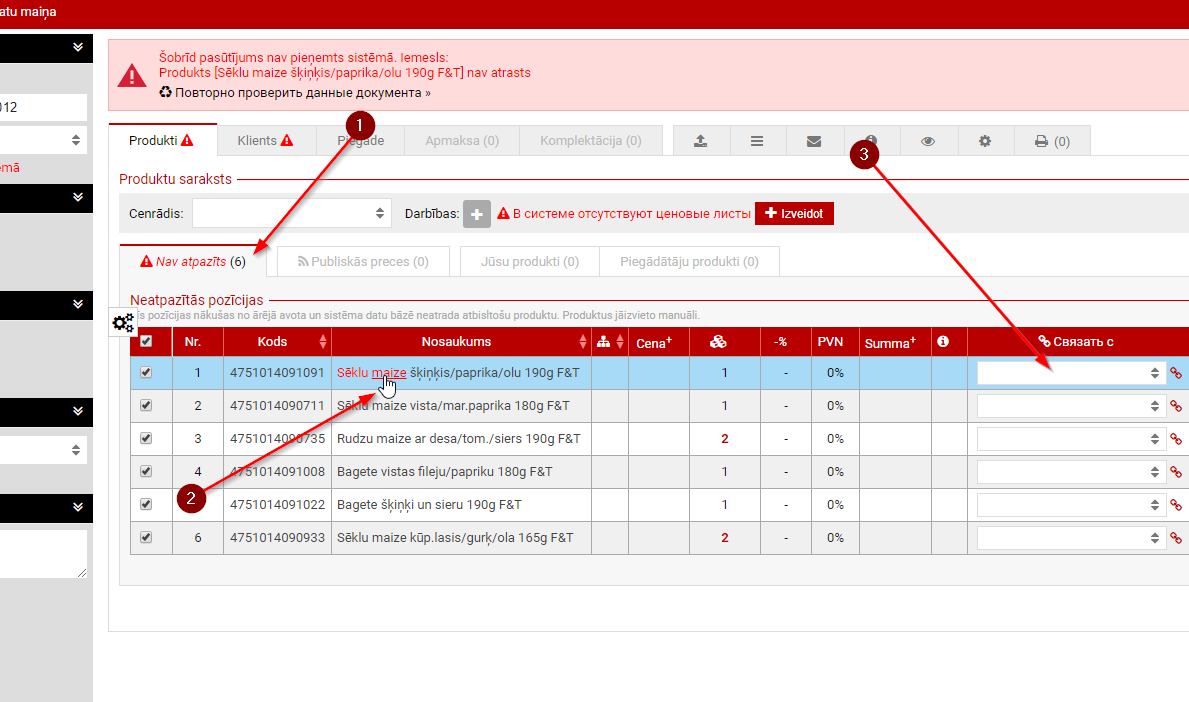This screenshot has height=702, width=1189.
Task: Open the list (three lines) icon tab
Action: [x=757, y=141]
